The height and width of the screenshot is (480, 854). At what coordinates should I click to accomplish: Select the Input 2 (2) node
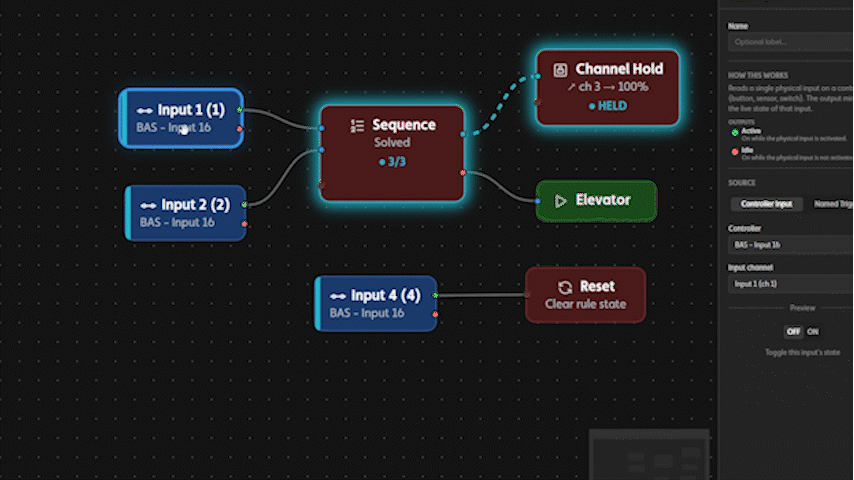click(186, 213)
